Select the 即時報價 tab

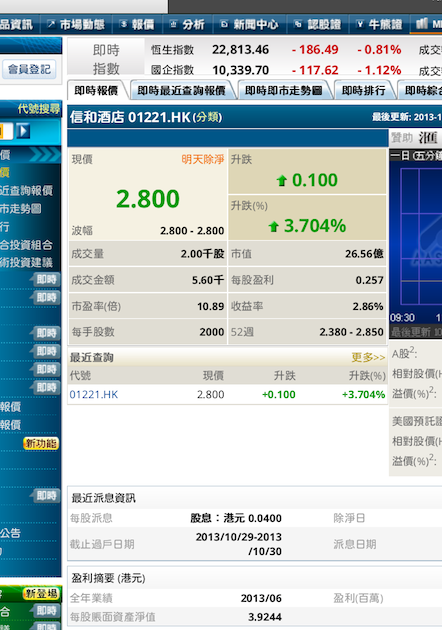pyautogui.click(x=96, y=90)
